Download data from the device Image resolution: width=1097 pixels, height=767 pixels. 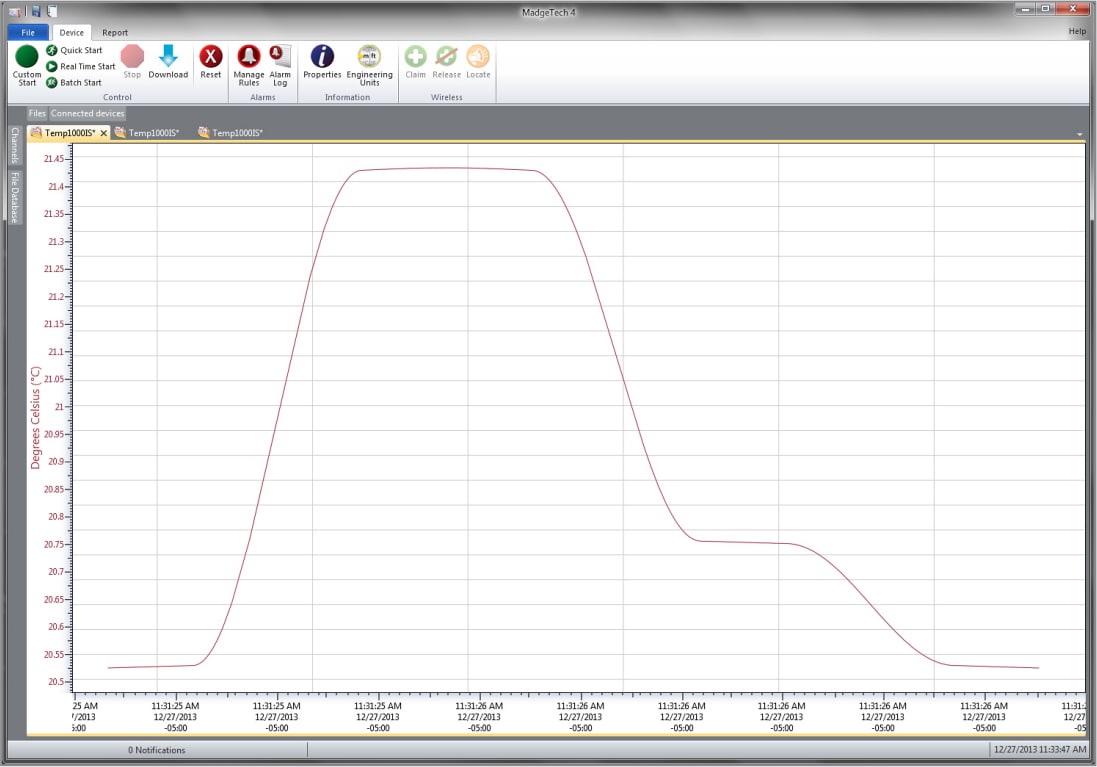pyautogui.click(x=168, y=62)
